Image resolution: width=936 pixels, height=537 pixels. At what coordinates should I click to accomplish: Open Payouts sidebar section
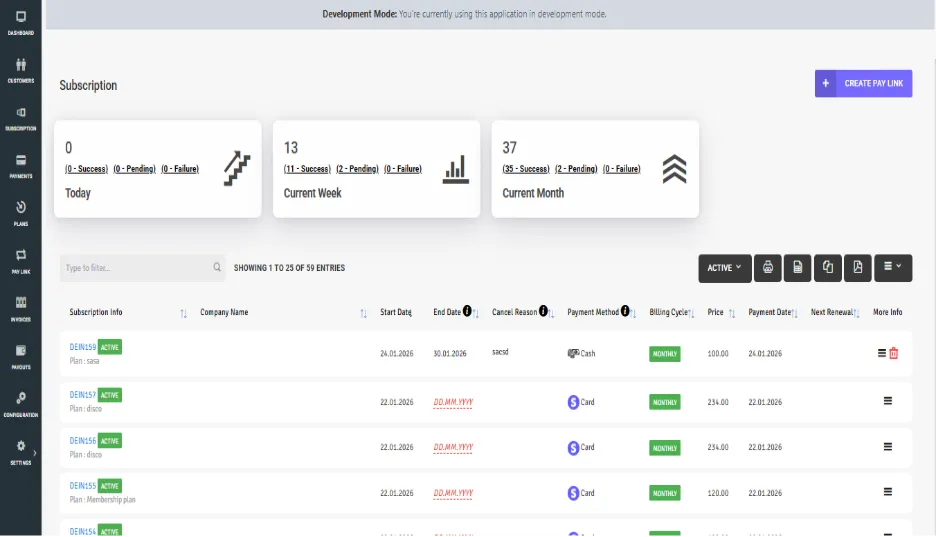pos(20,357)
